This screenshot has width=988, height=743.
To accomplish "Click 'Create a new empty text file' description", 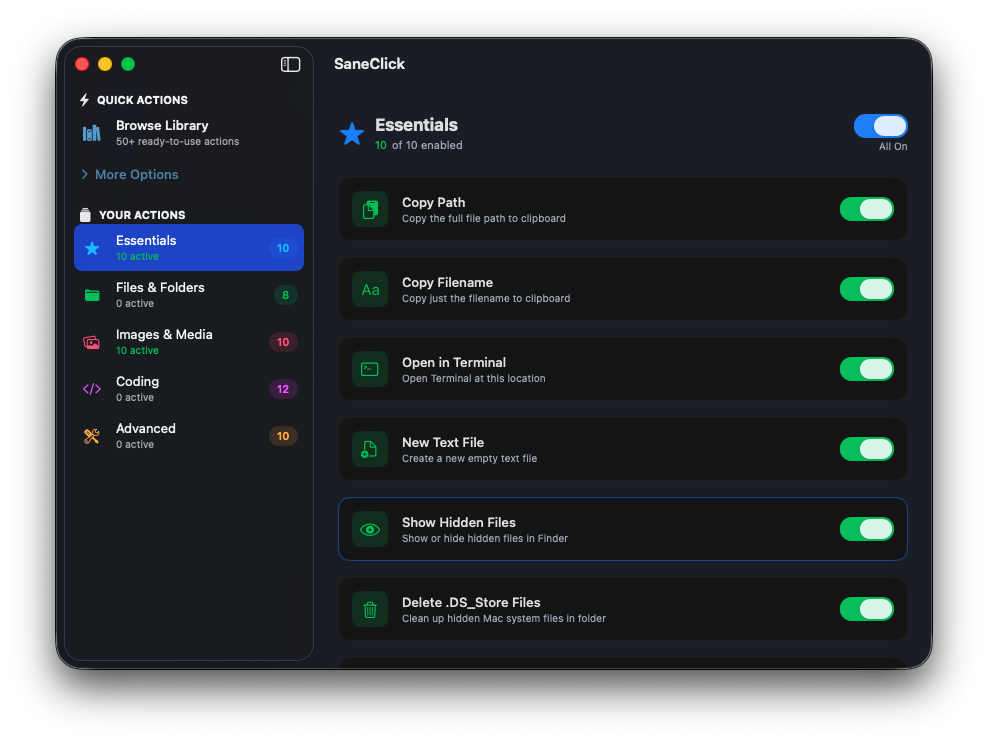I will pos(469,459).
